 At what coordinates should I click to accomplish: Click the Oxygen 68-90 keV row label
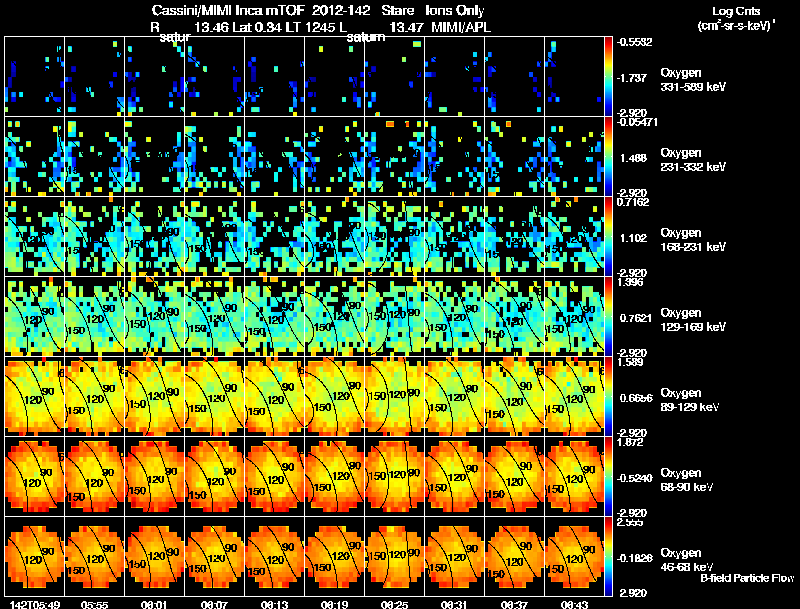(x=687, y=480)
